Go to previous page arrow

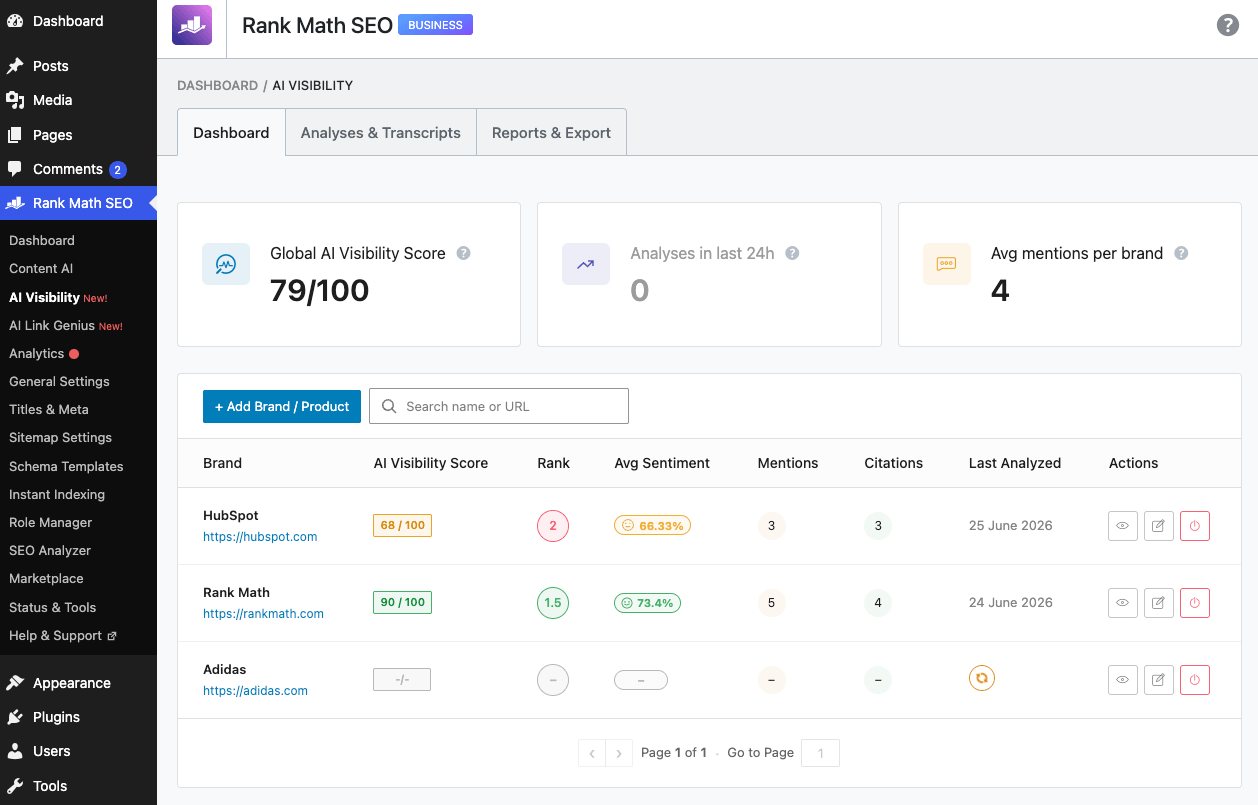pyautogui.click(x=592, y=753)
